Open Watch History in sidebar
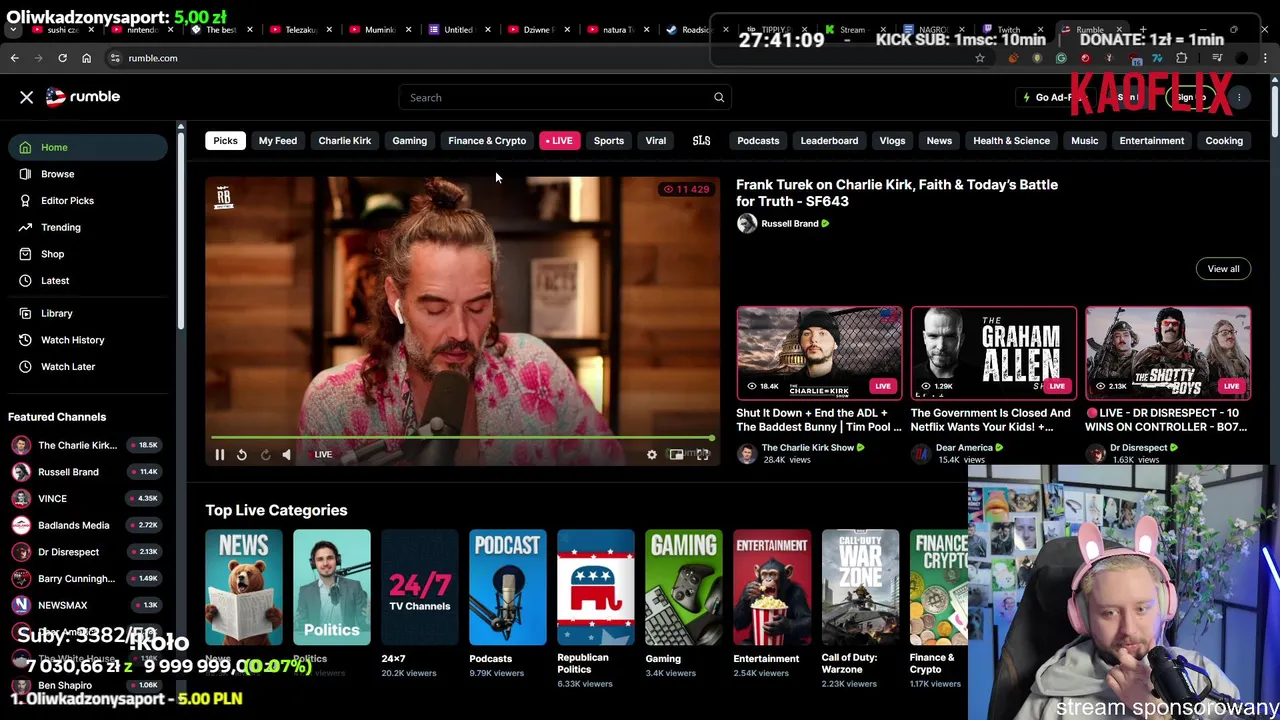 pos(88,340)
